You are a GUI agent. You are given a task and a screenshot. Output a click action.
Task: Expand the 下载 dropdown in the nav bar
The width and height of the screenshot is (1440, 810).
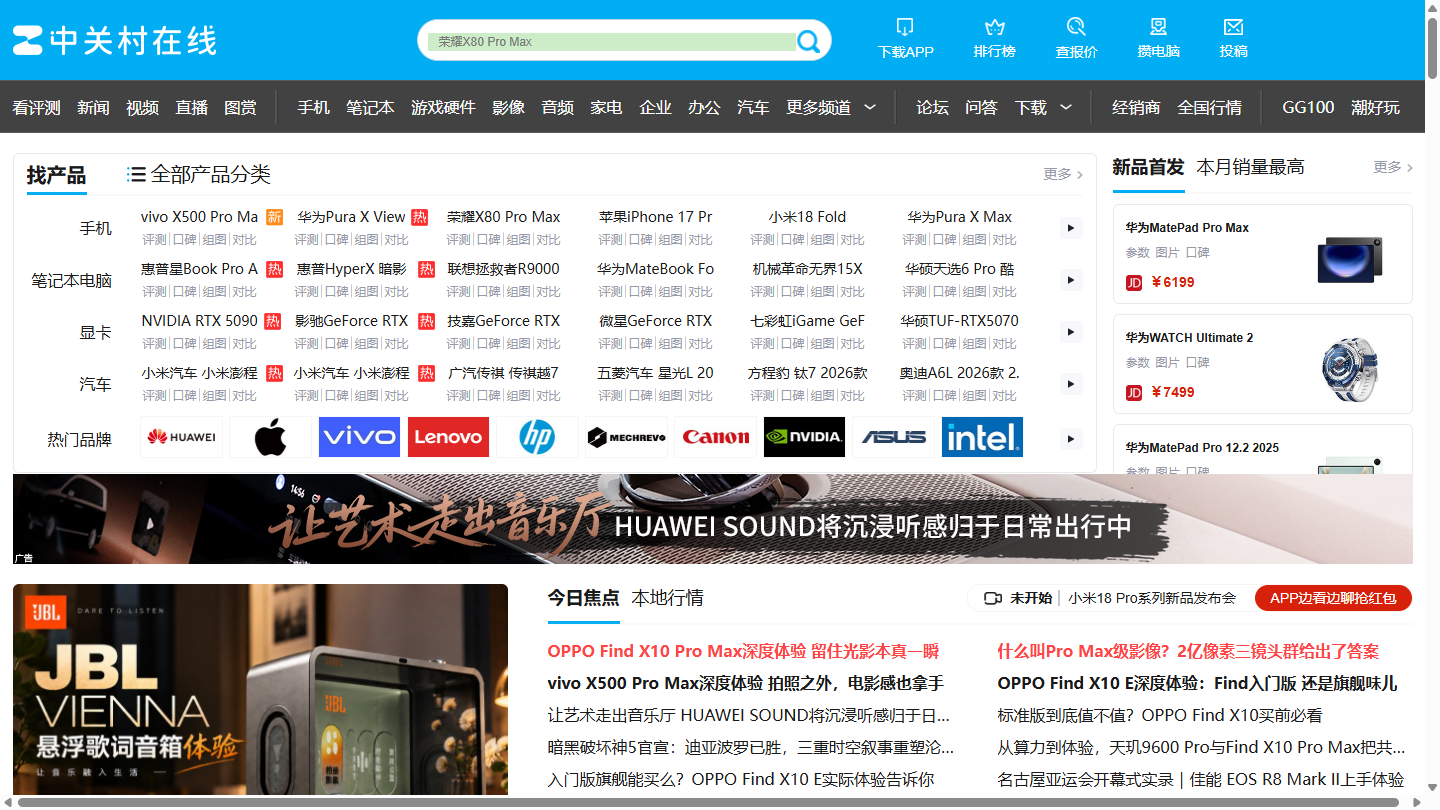click(x=1066, y=107)
